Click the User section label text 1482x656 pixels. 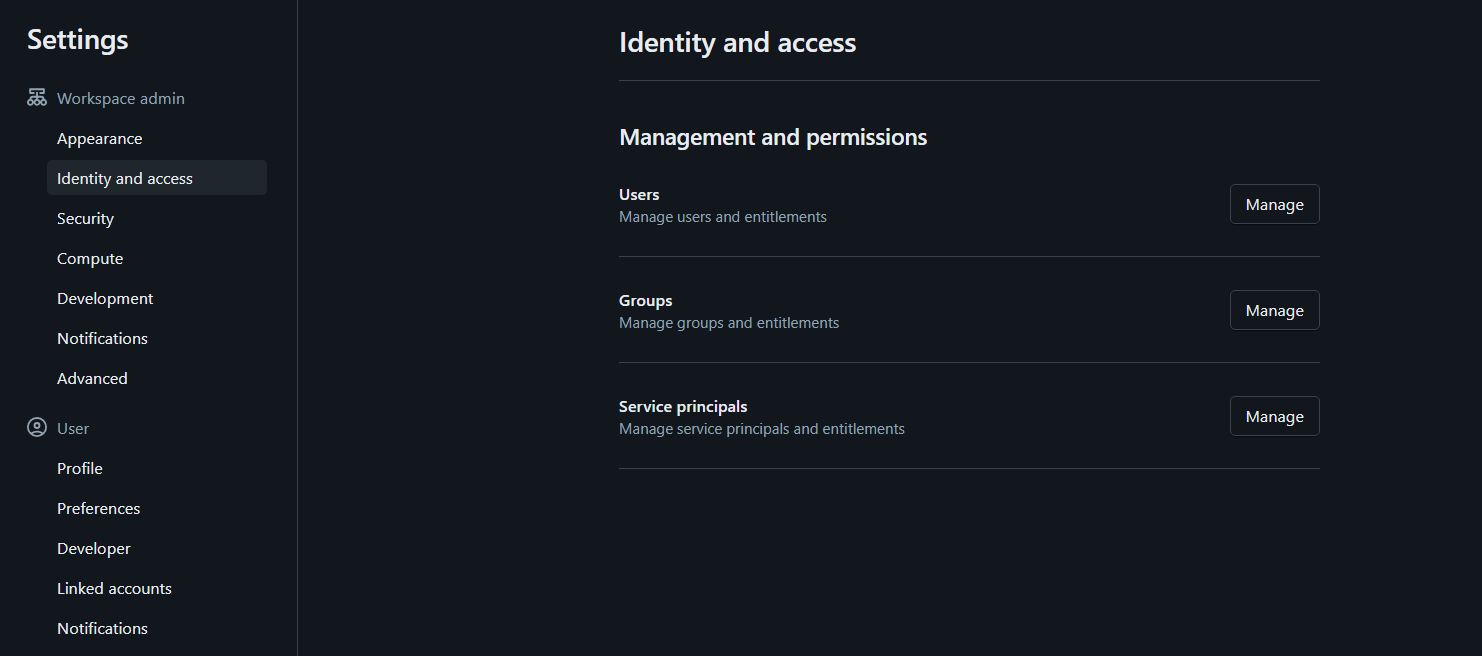point(73,429)
